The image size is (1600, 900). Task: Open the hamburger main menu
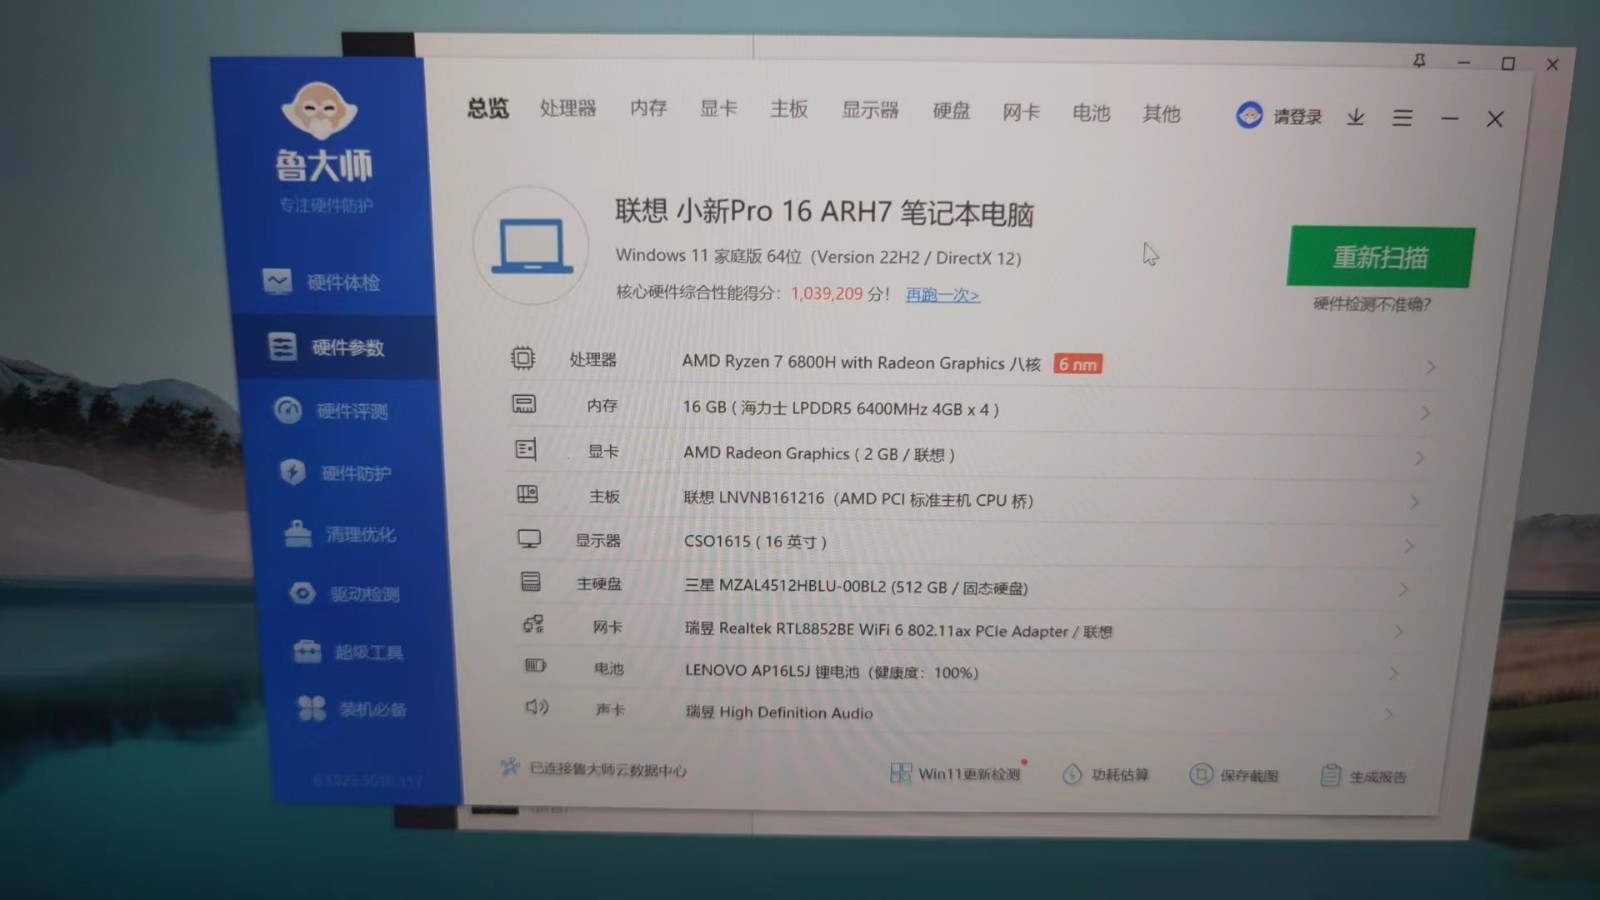pos(1402,118)
